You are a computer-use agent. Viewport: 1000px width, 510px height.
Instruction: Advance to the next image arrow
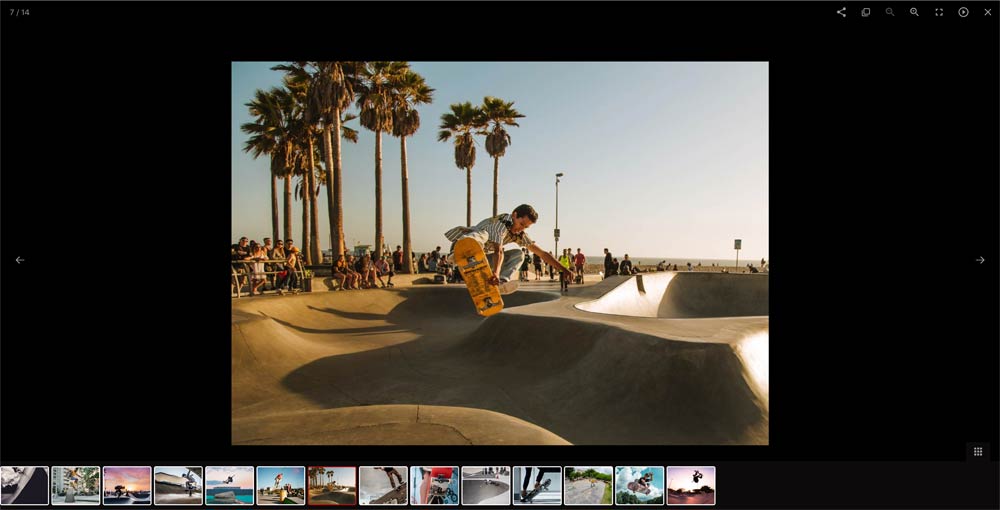[x=980, y=260]
